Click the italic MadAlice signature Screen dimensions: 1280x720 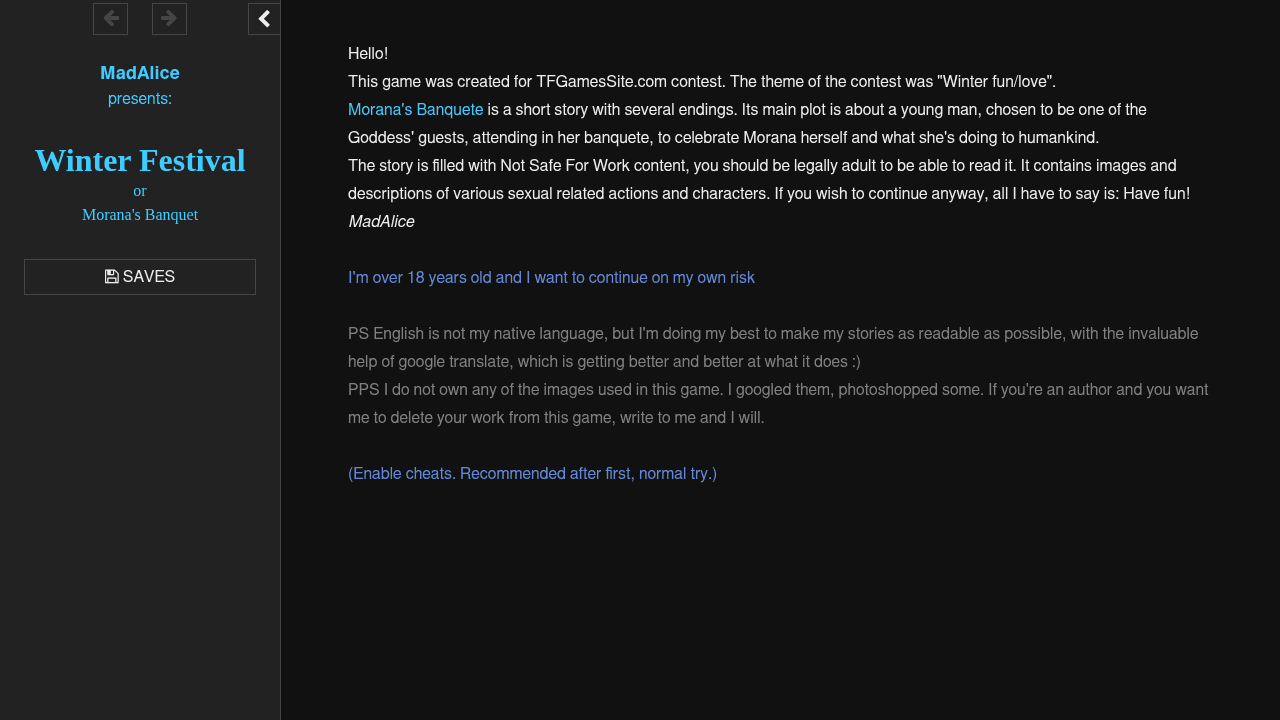(381, 222)
